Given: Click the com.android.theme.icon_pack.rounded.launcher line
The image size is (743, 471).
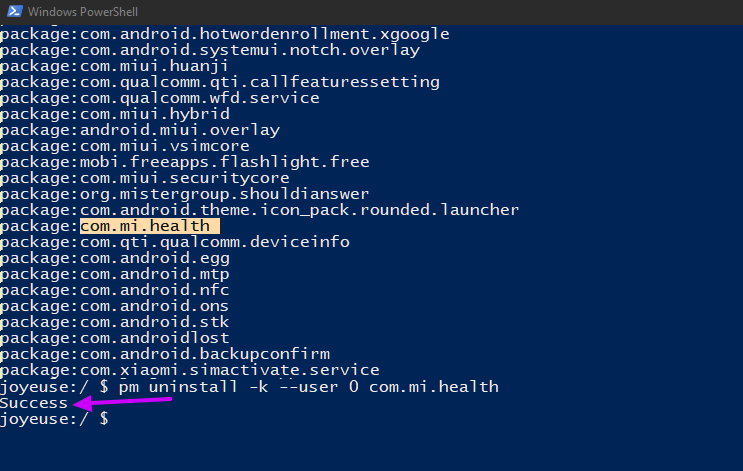Looking at the screenshot, I should [260, 210].
